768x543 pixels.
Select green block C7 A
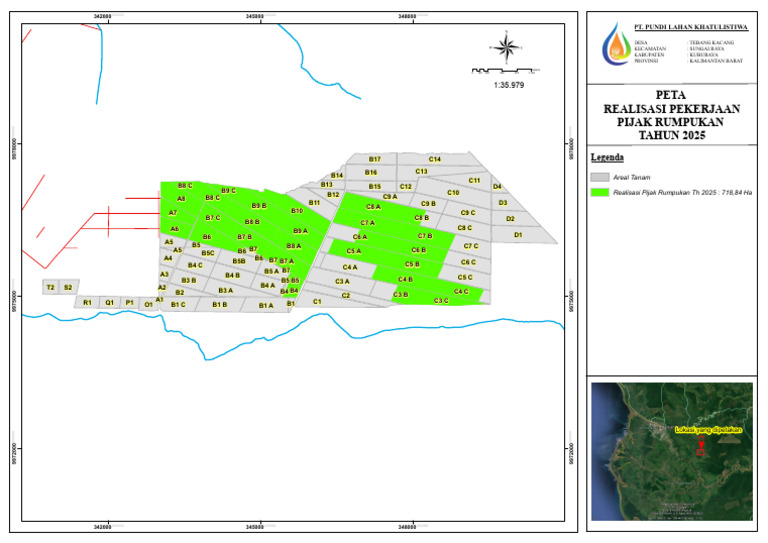tap(367, 223)
